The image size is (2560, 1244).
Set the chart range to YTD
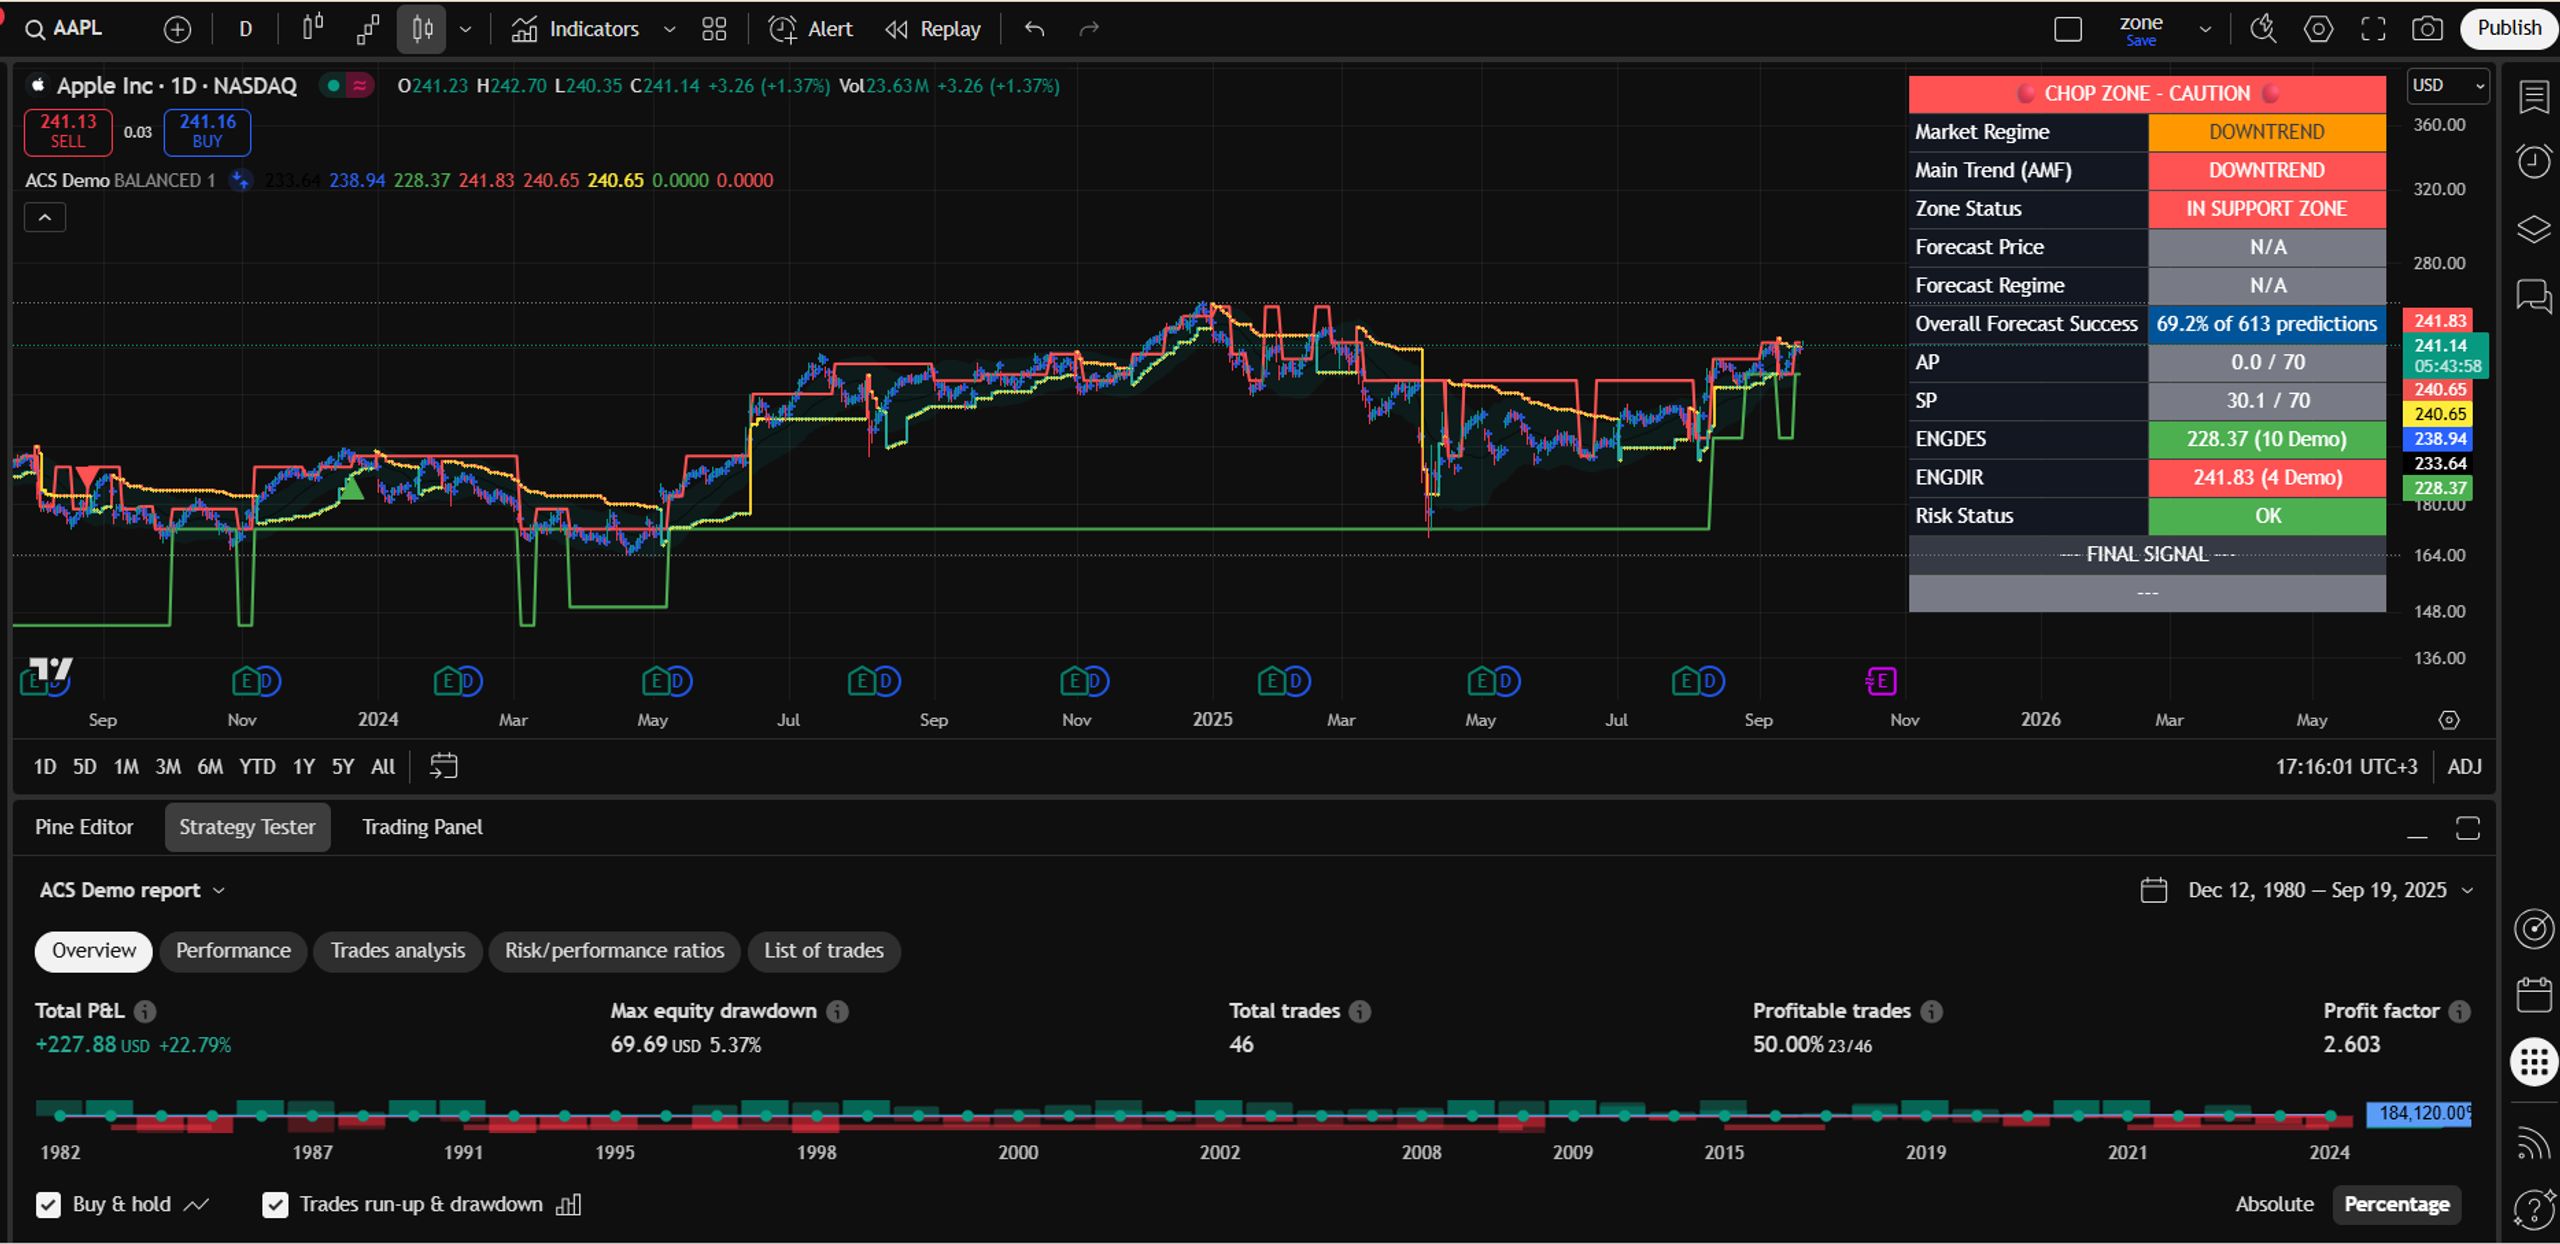click(257, 767)
